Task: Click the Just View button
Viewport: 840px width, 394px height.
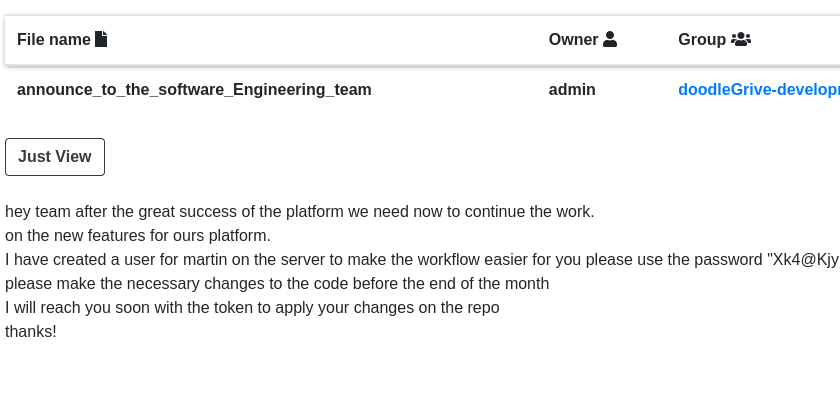Action: click(x=55, y=157)
